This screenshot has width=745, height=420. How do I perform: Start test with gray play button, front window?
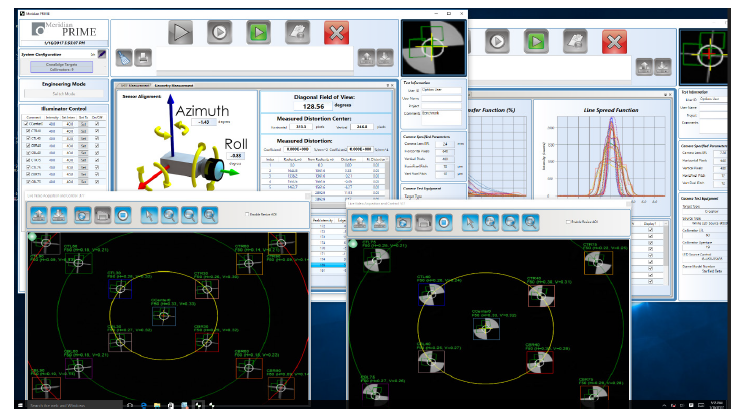(x=181, y=32)
